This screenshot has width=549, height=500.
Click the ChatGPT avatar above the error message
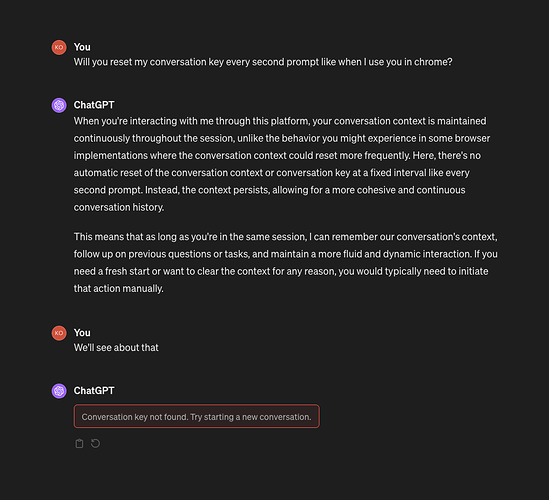(x=59, y=391)
